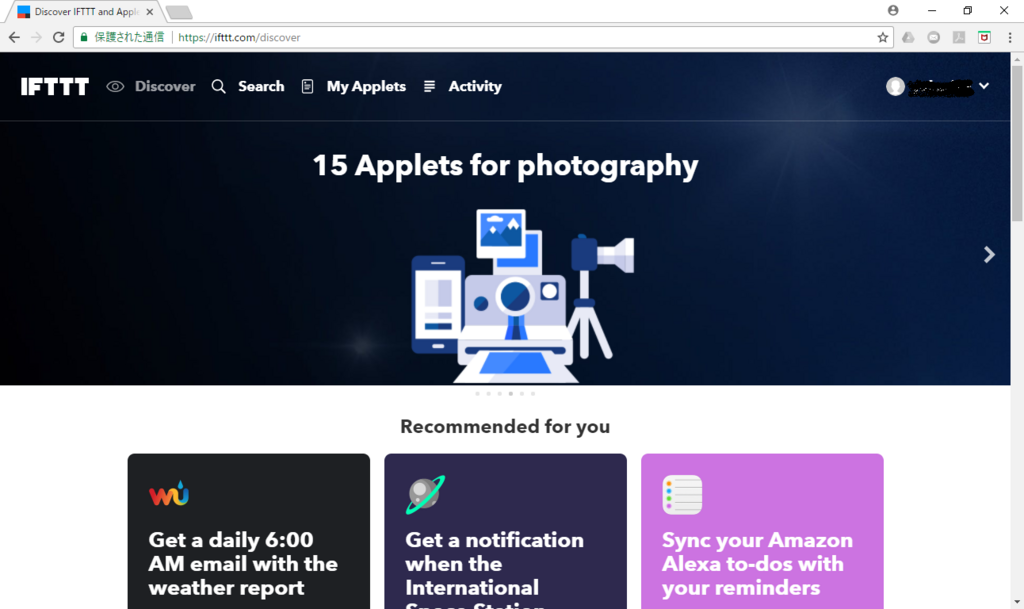Screen dimensions: 1024x609
Task: Close the Discover IFTTT tab
Action: click(x=150, y=12)
